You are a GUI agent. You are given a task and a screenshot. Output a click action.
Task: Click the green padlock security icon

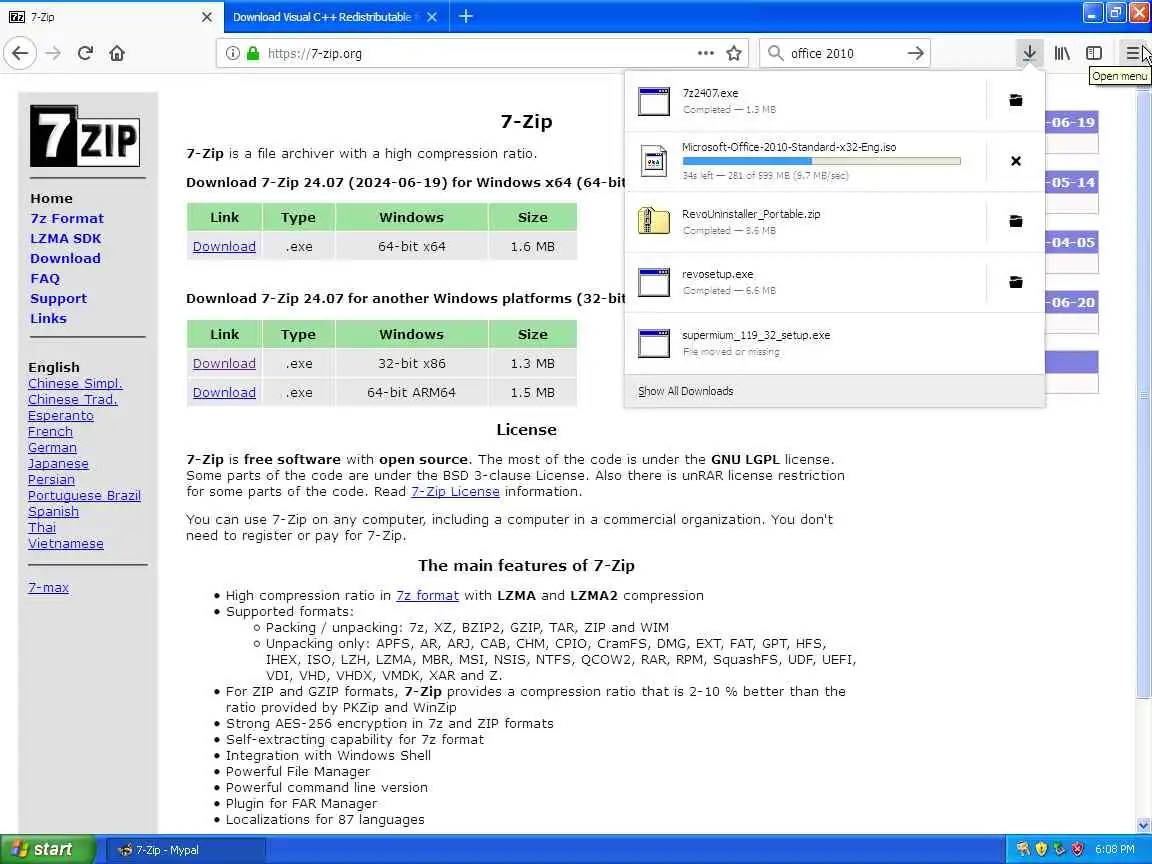pyautogui.click(x=253, y=53)
